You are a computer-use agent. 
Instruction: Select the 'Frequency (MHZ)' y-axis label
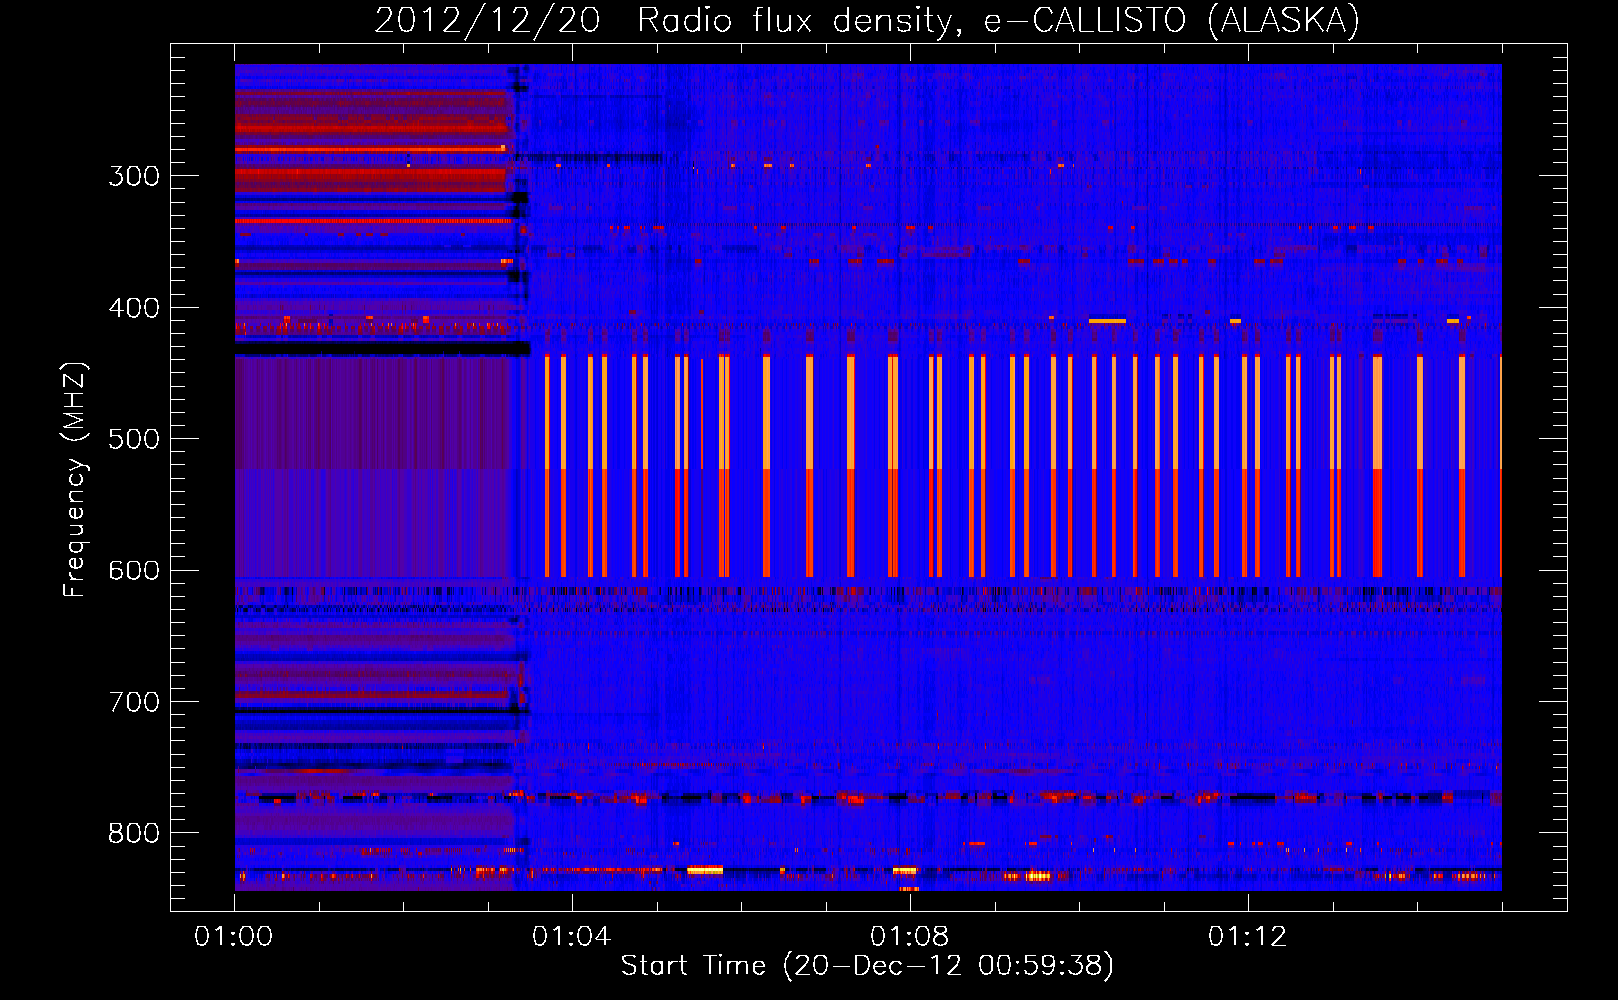[x=75, y=479]
